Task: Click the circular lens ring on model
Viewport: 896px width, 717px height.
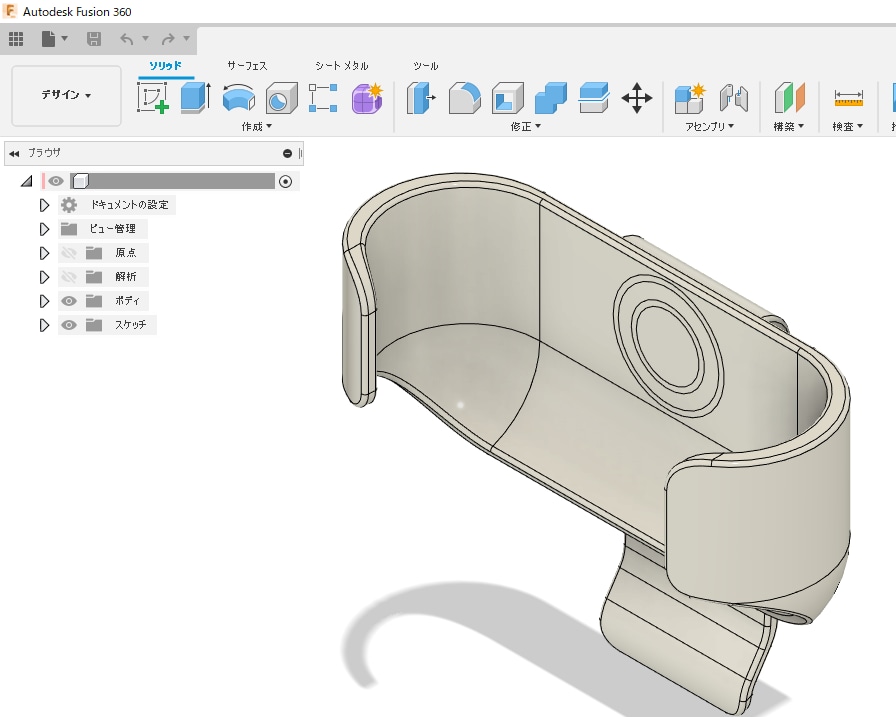Action: [667, 347]
